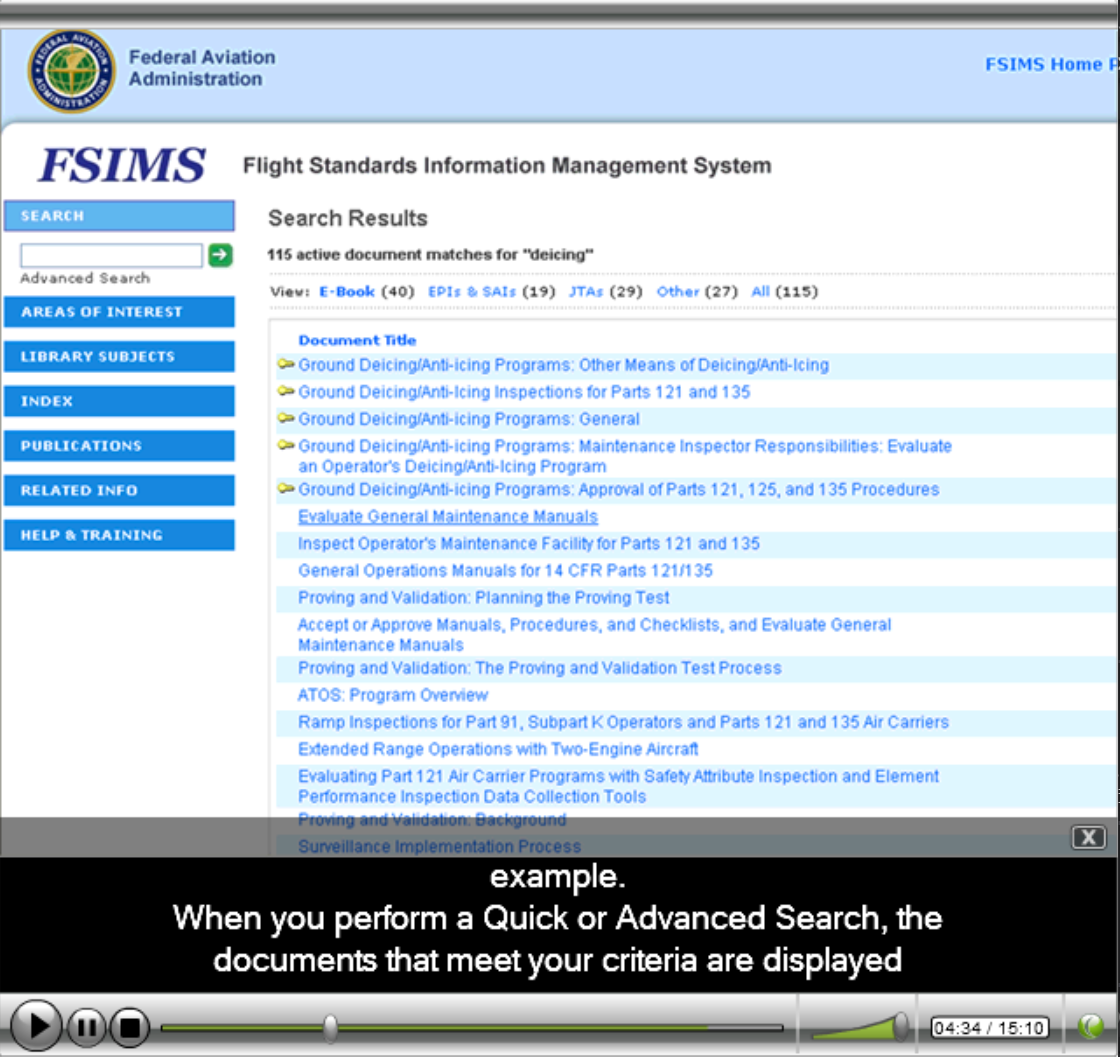
Task: Open General Operations Manuals for 14 CFR Parts 121/135
Action: (505, 571)
